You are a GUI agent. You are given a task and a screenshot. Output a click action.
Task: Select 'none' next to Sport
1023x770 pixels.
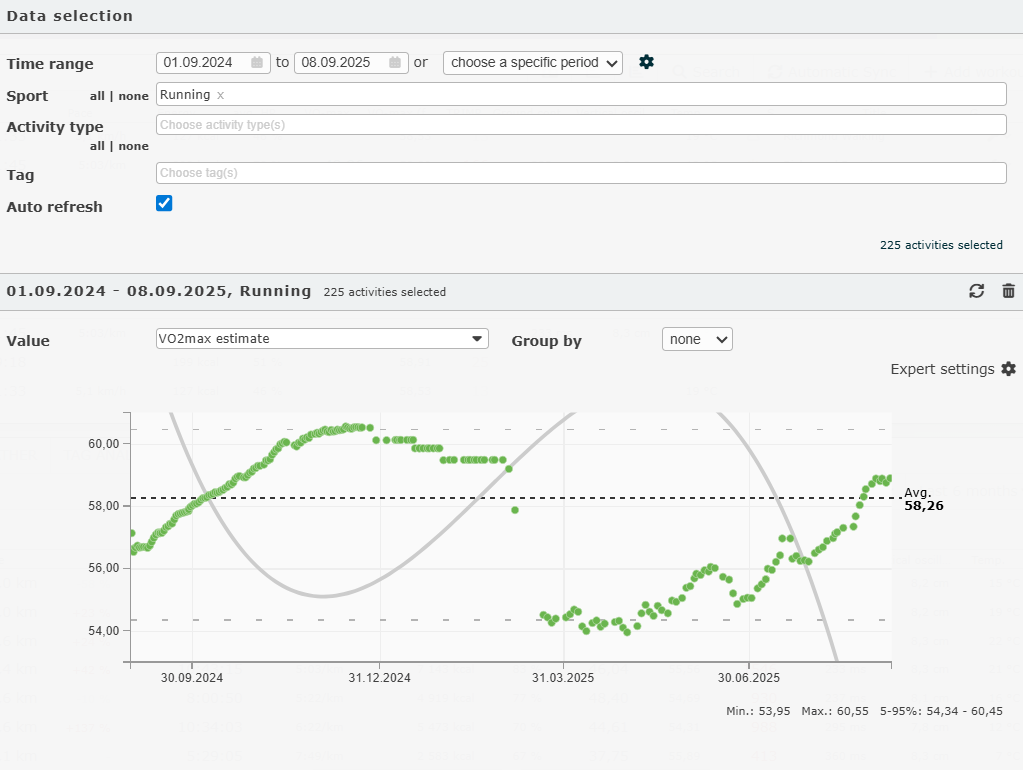click(x=134, y=96)
